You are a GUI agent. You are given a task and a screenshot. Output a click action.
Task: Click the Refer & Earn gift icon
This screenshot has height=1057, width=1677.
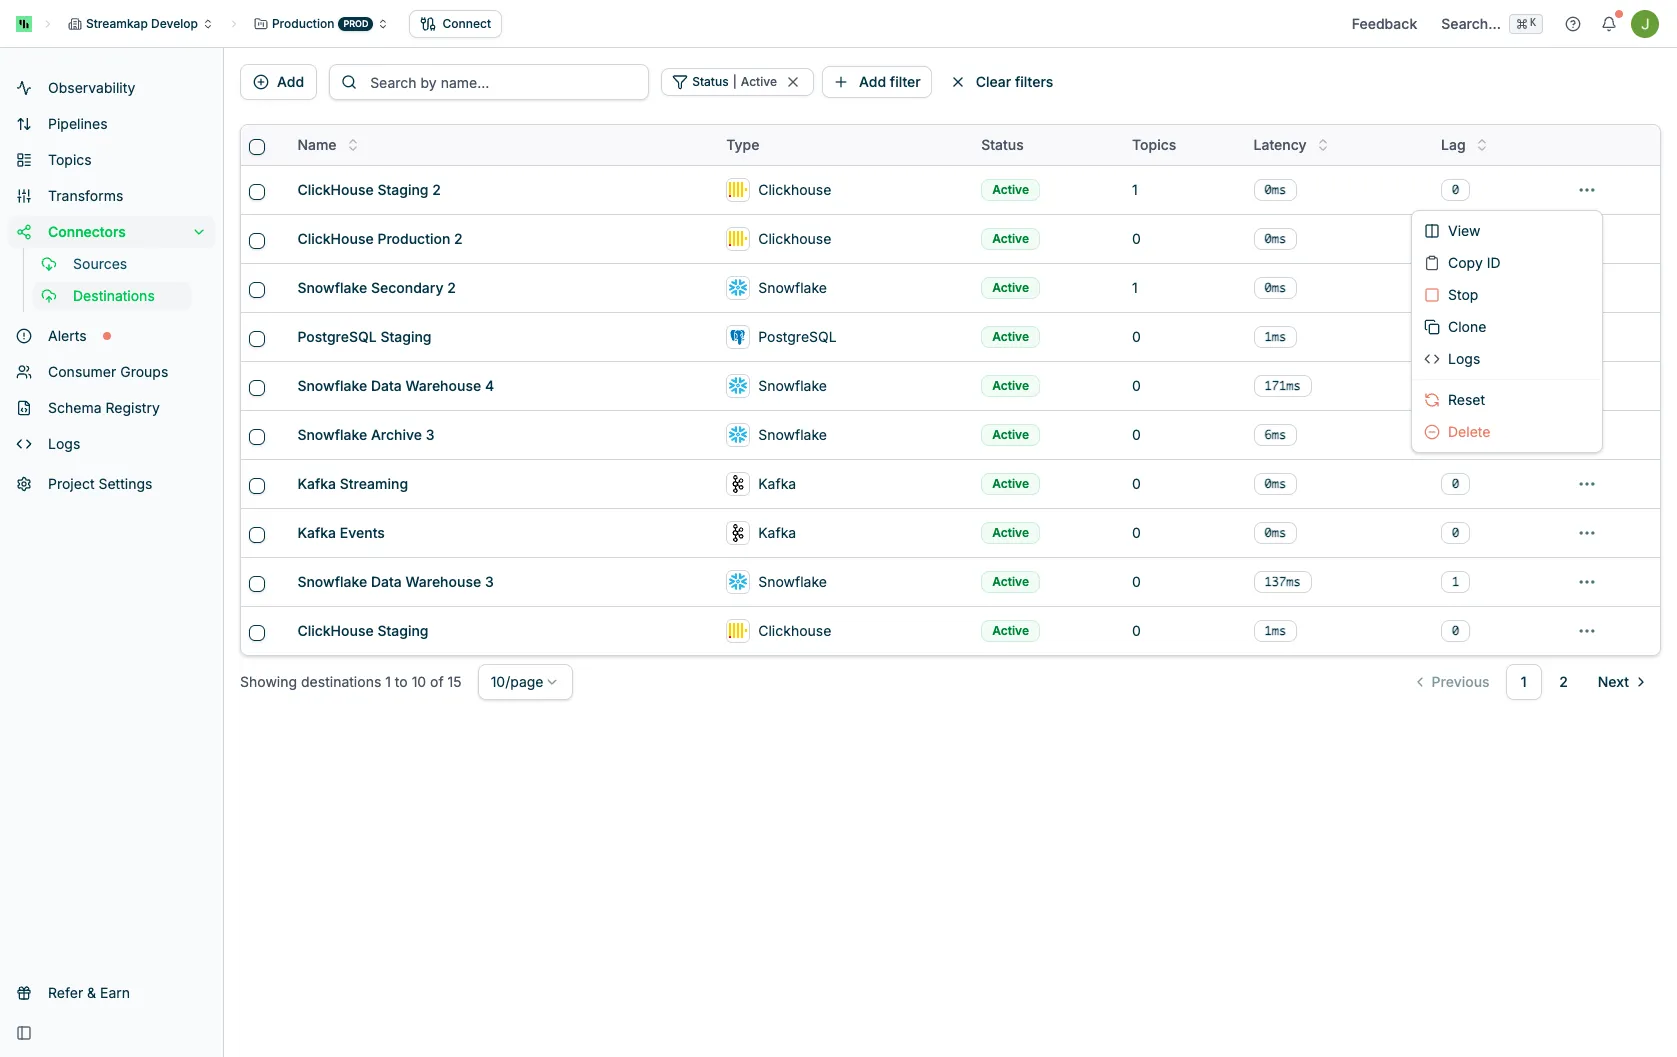click(x=24, y=993)
